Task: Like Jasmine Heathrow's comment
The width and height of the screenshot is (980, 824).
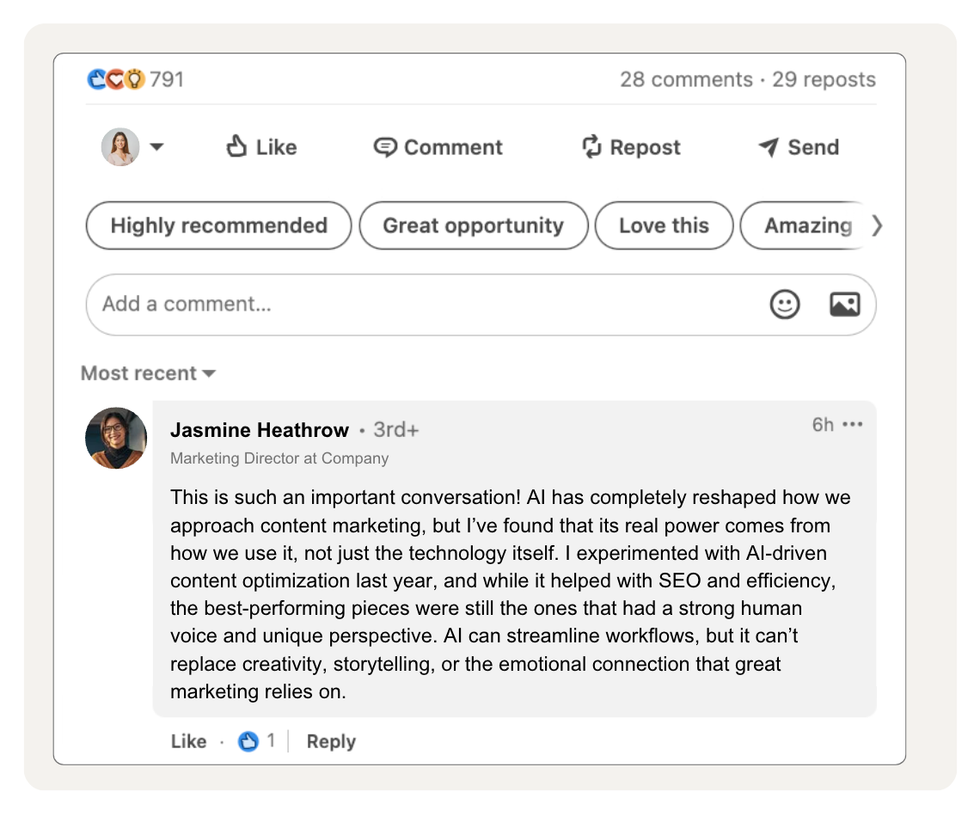Action: 188,741
